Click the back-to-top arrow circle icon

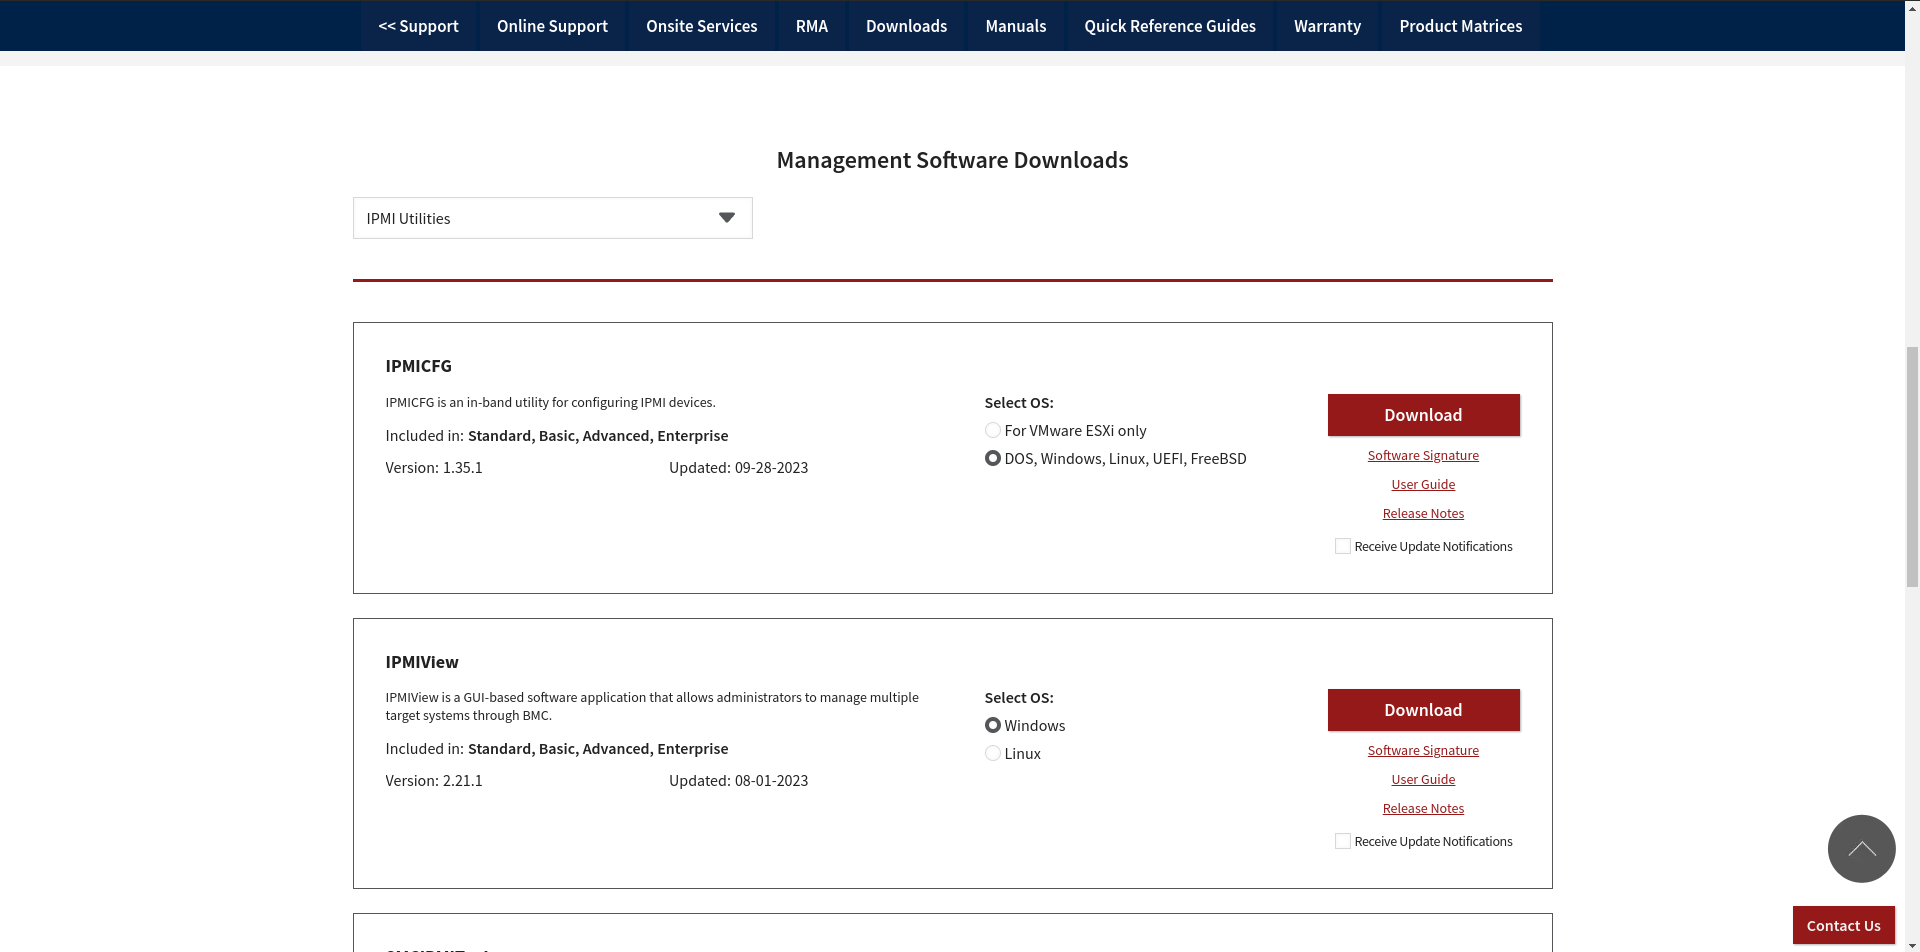coord(1861,849)
